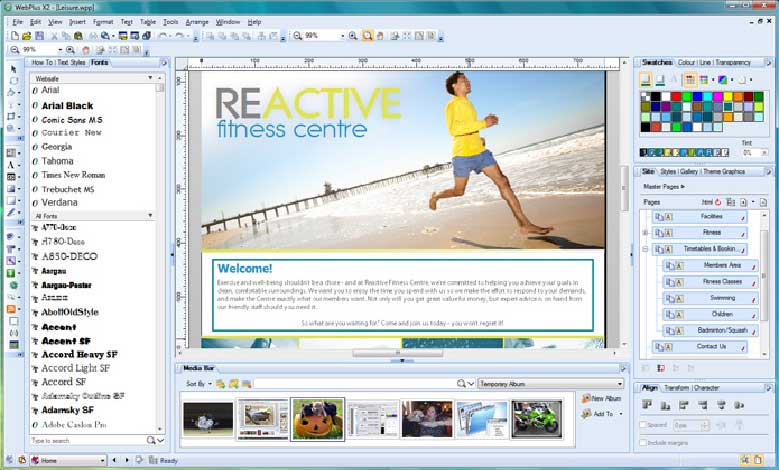Click the Add To button
This screenshot has width=779, height=470.
click(602, 413)
